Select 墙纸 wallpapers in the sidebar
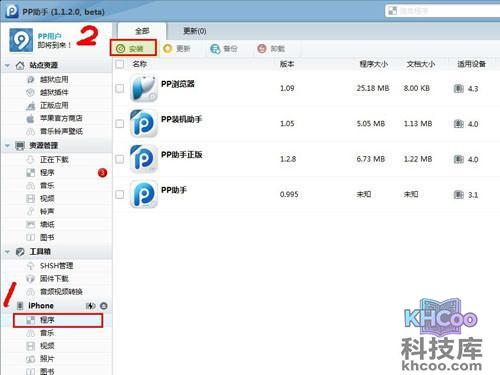 [x=47, y=224]
